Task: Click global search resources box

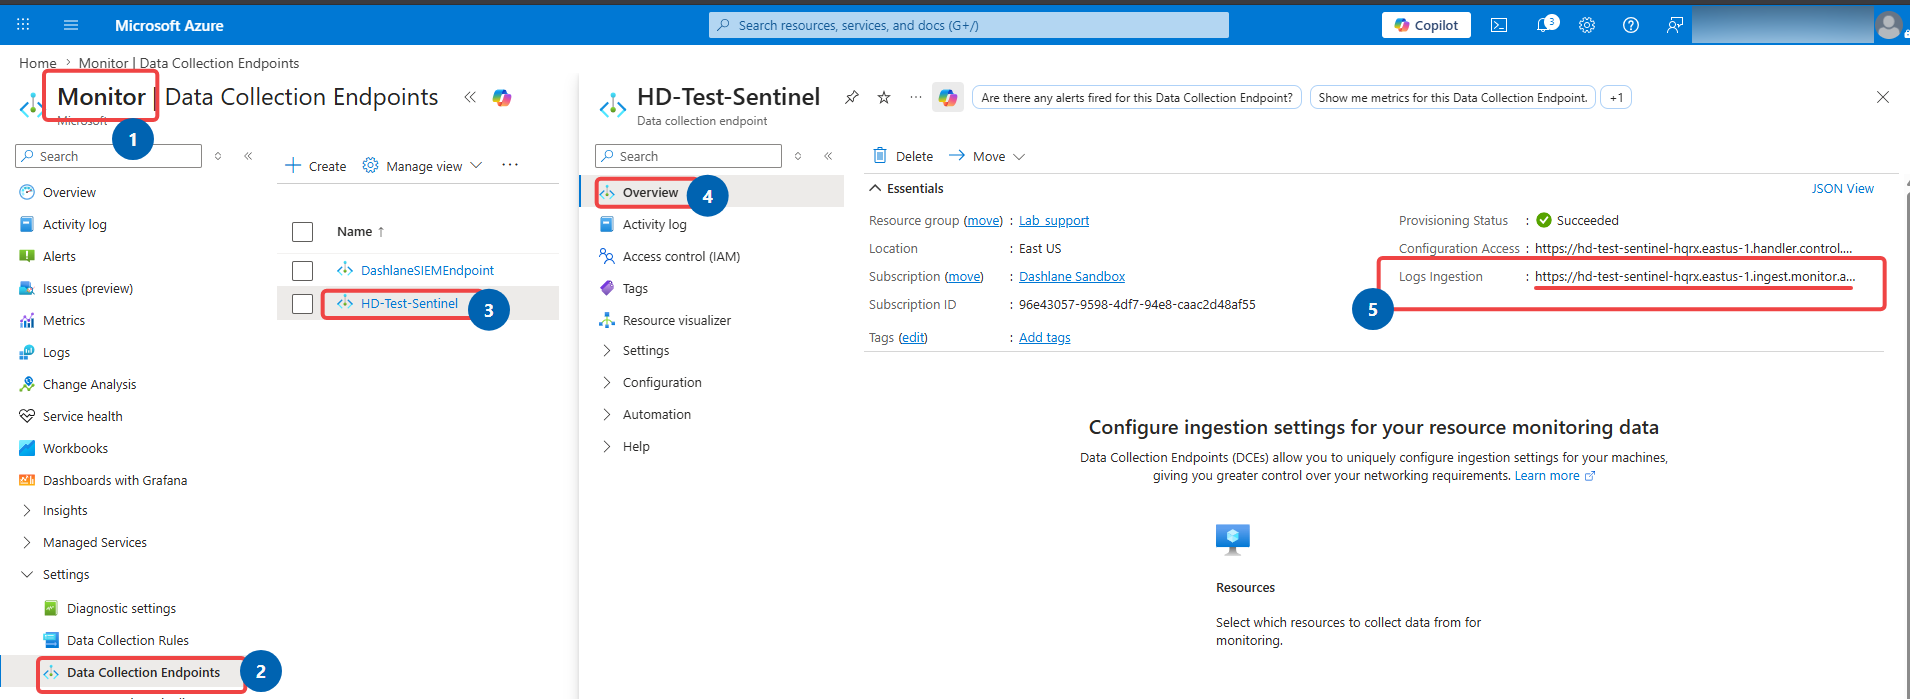Action: [969, 25]
